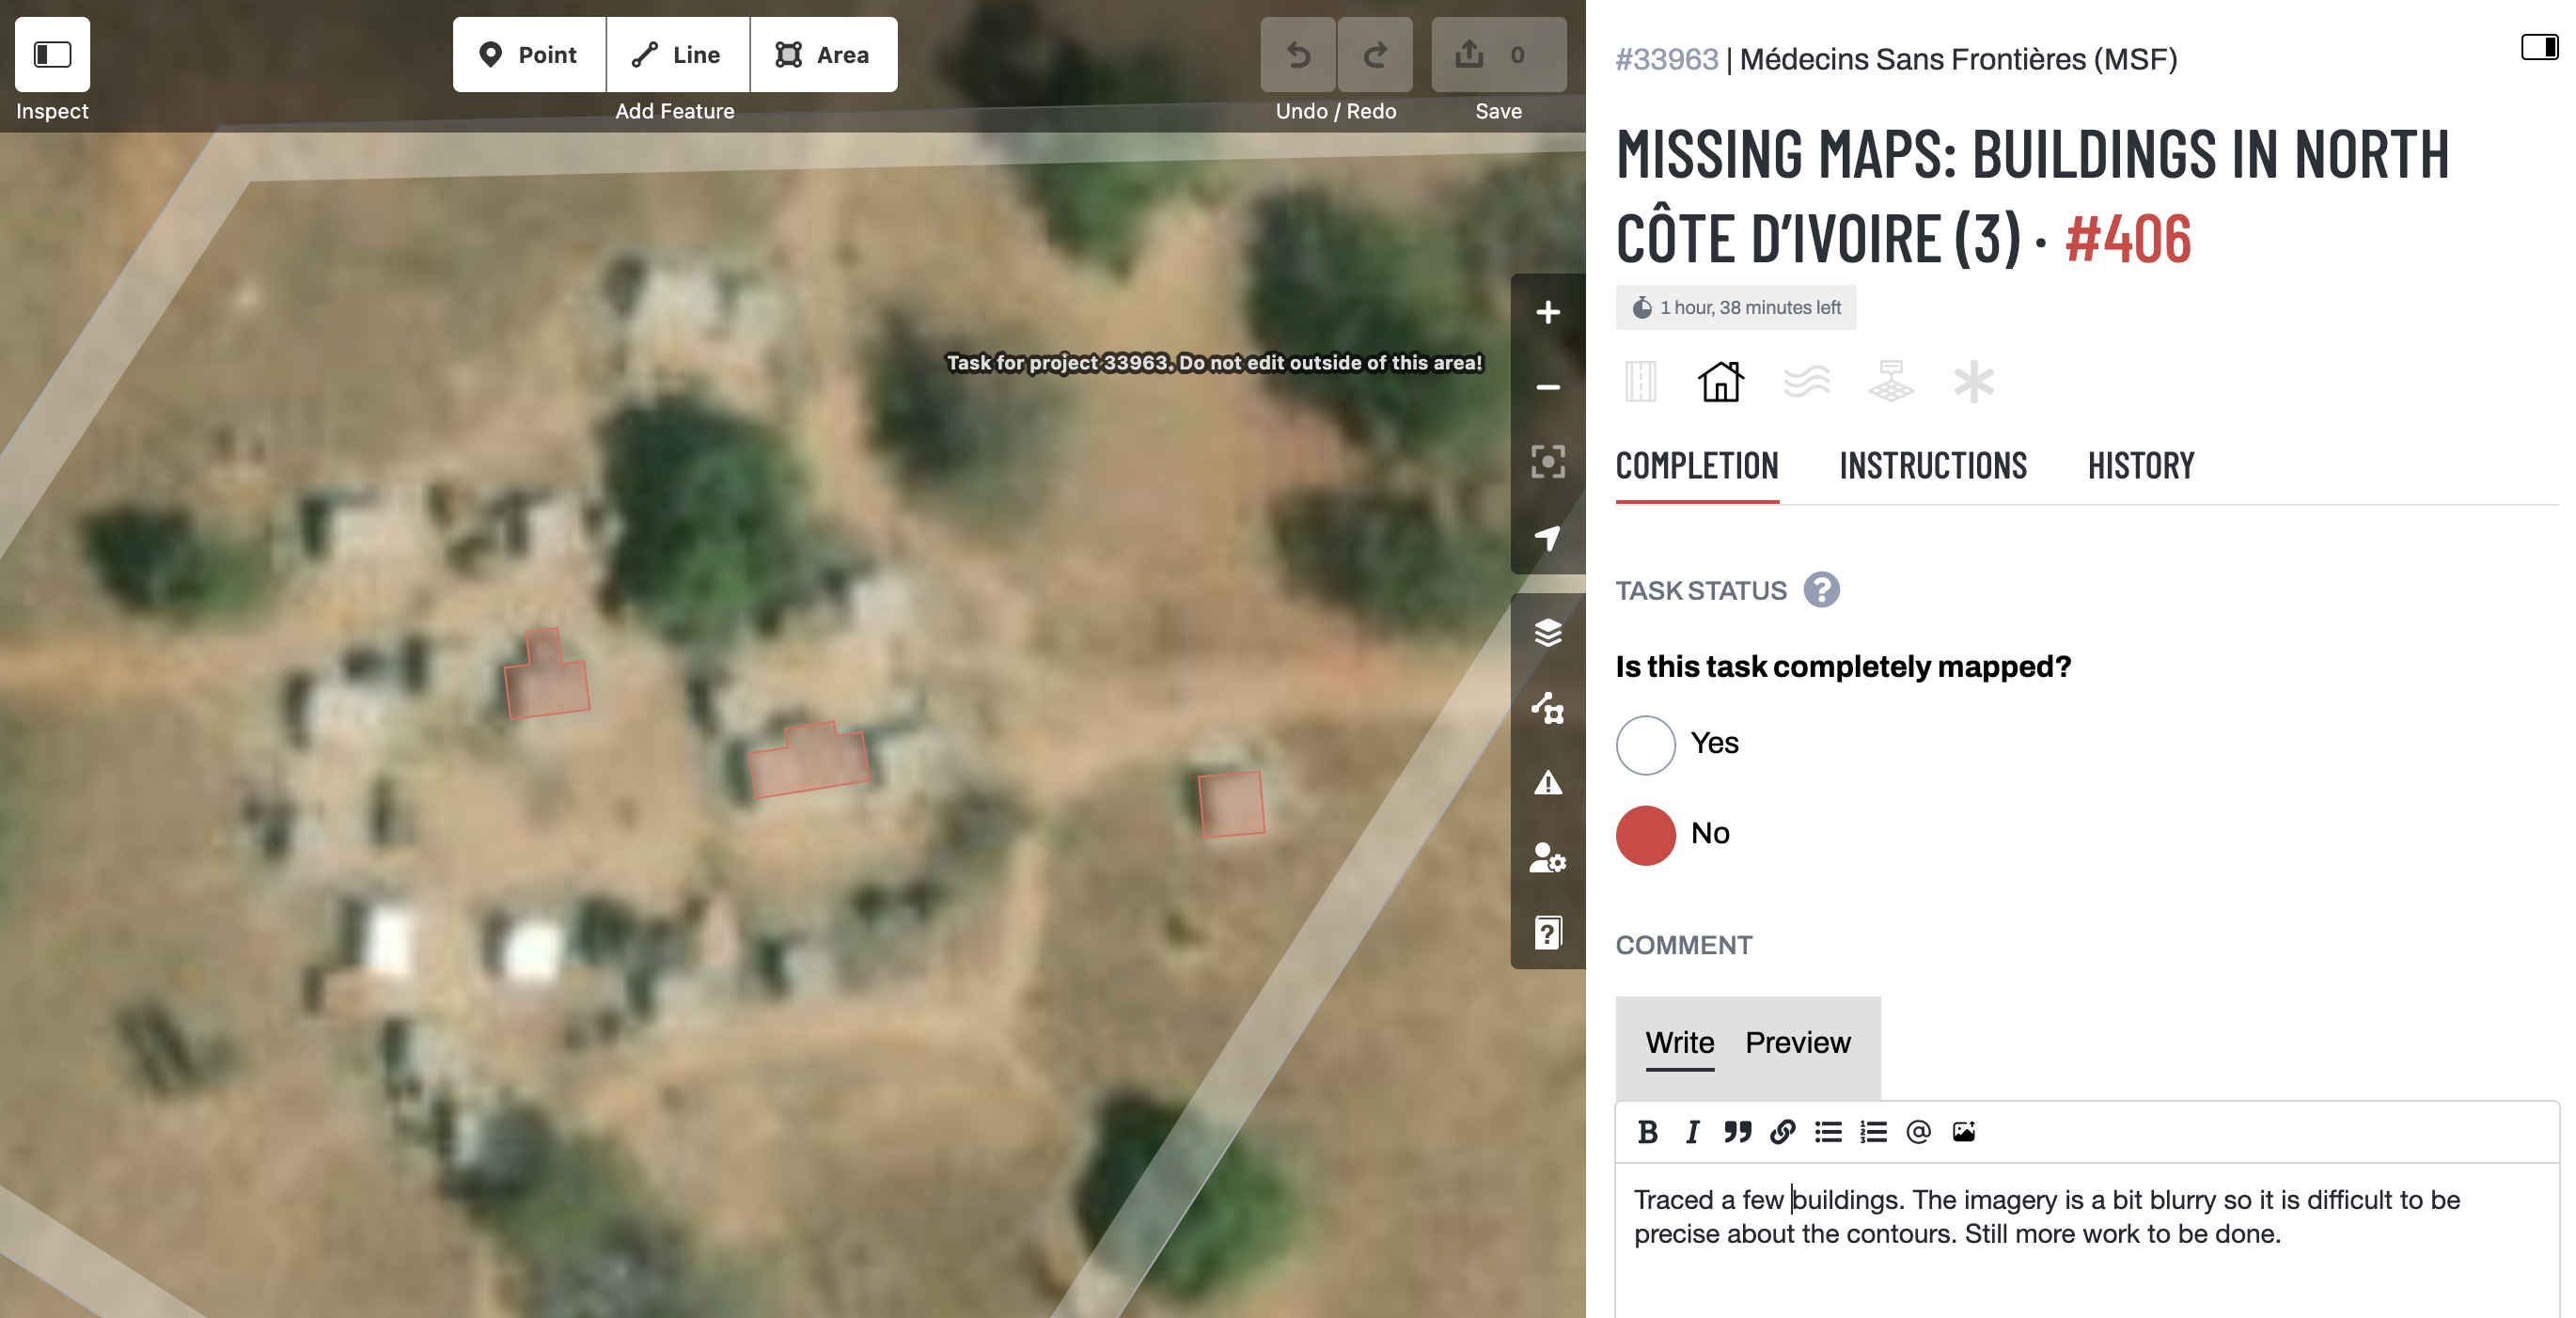Switch comment editor to Preview
The image size is (2576, 1318).
click(1797, 1043)
